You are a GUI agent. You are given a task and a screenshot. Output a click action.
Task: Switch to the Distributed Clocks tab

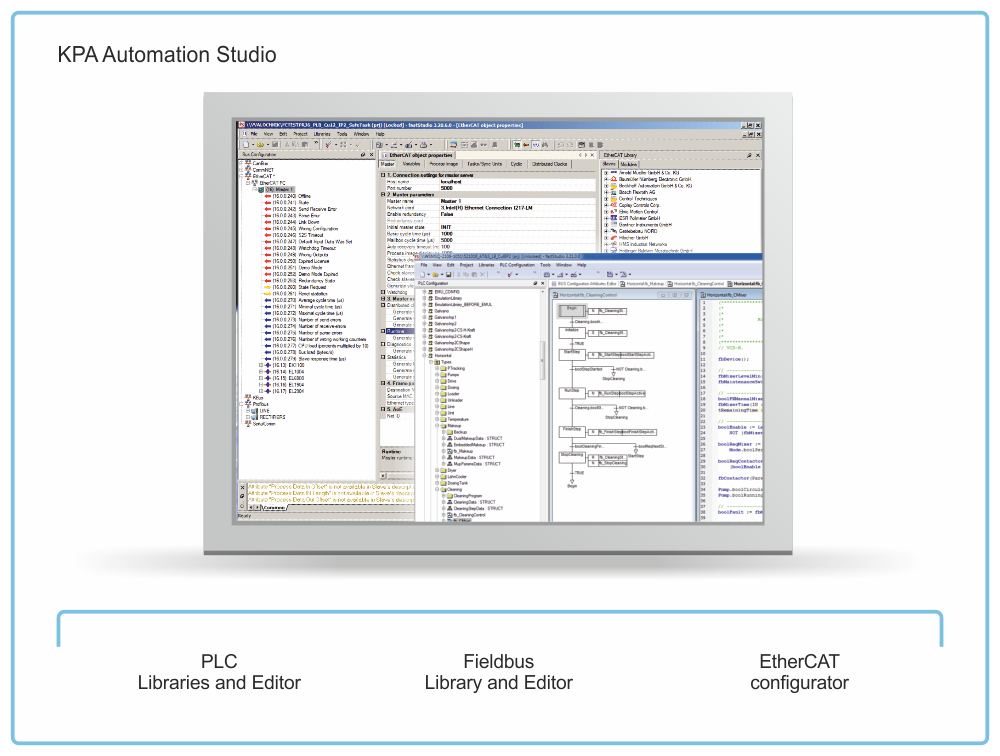(x=550, y=165)
